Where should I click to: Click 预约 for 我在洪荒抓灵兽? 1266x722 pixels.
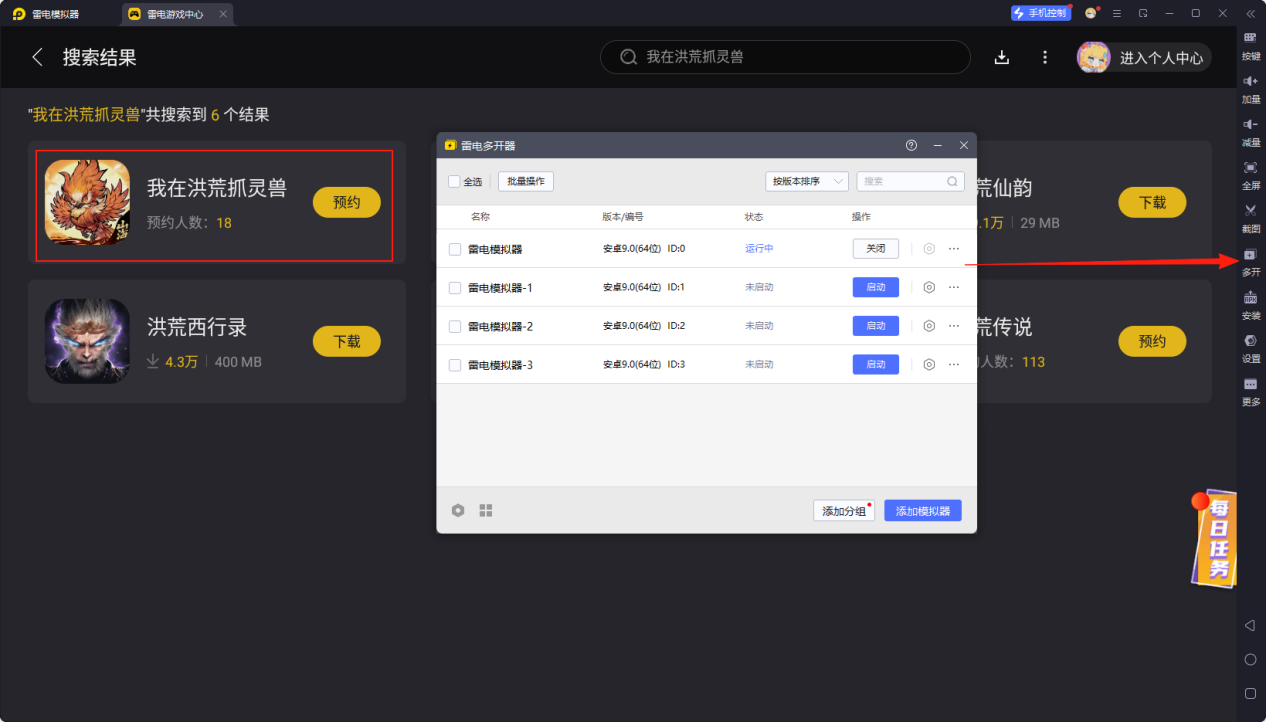click(x=347, y=202)
